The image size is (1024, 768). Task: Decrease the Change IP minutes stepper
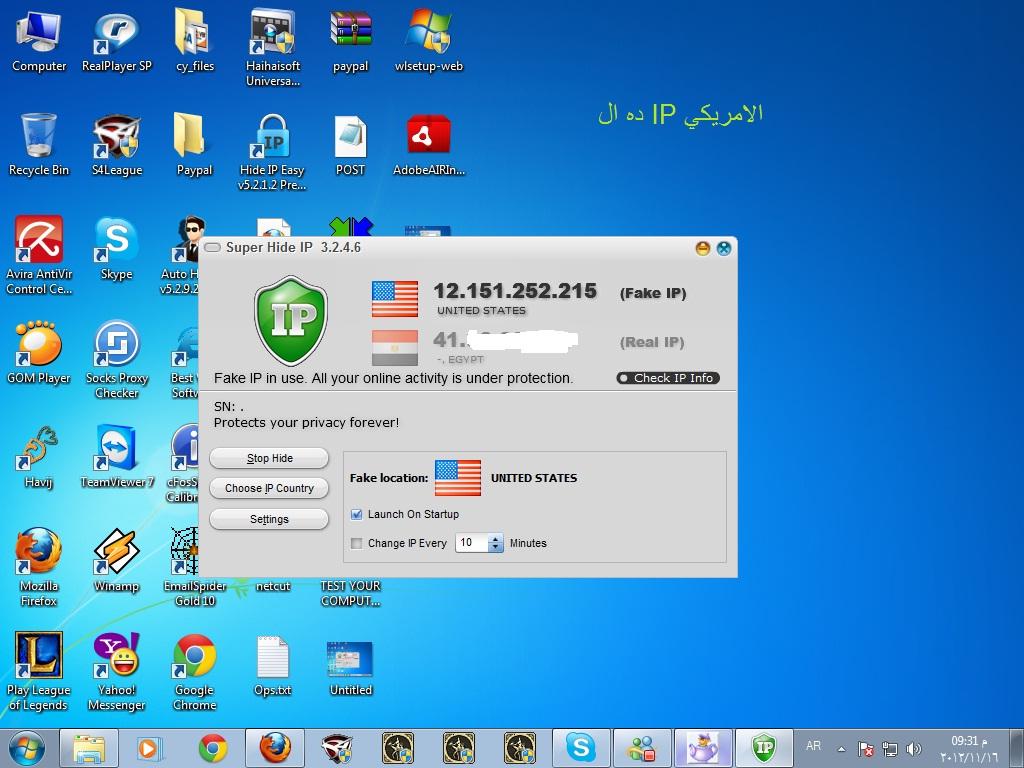[x=496, y=547]
